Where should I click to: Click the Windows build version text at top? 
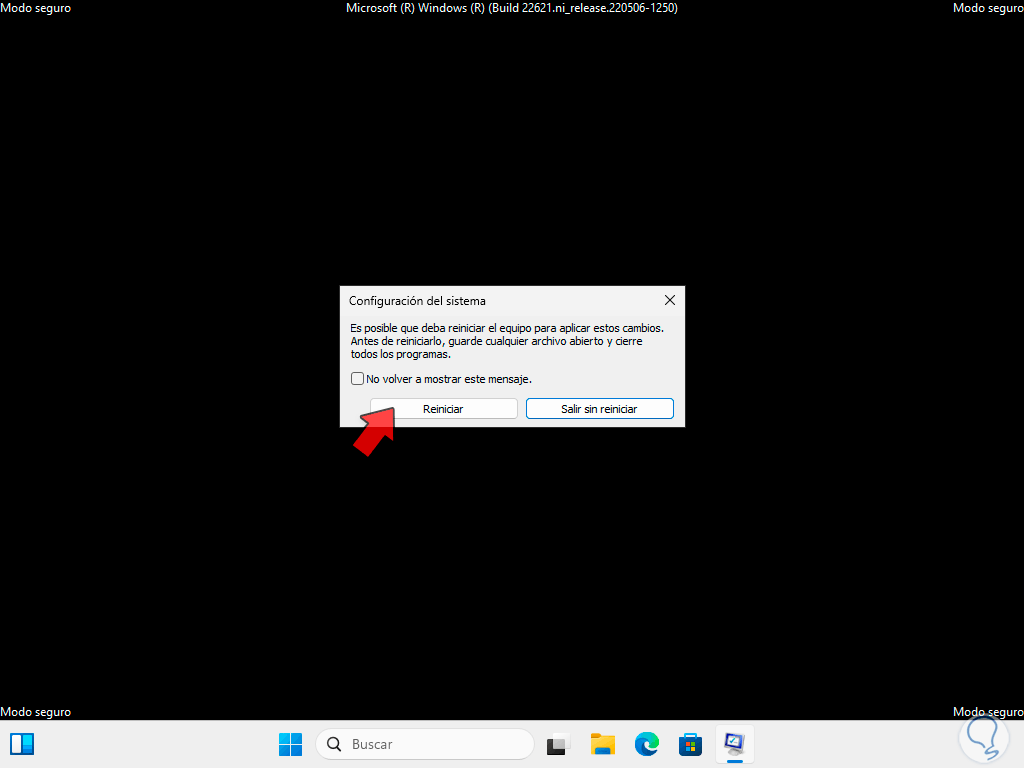point(511,8)
